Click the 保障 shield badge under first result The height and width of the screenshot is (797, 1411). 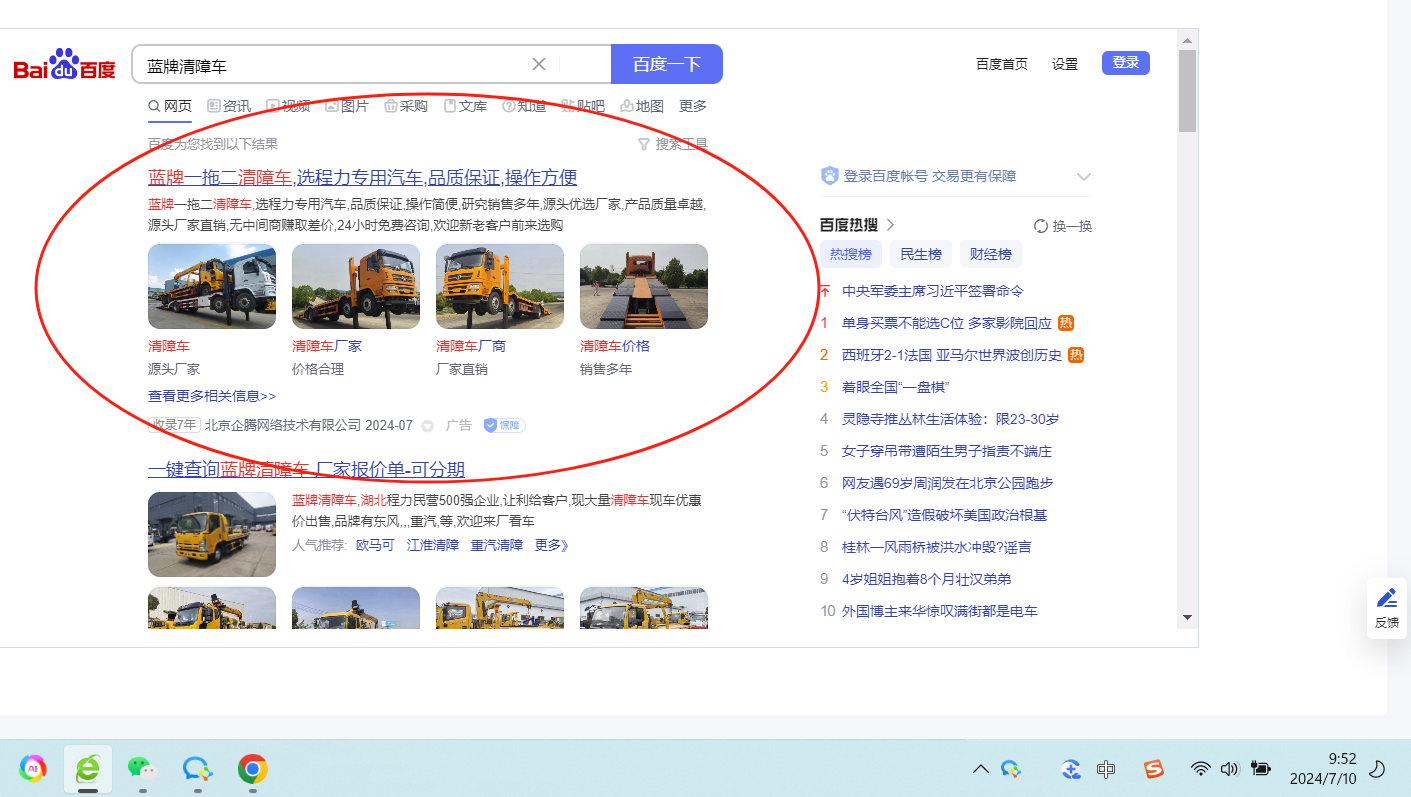pos(504,425)
